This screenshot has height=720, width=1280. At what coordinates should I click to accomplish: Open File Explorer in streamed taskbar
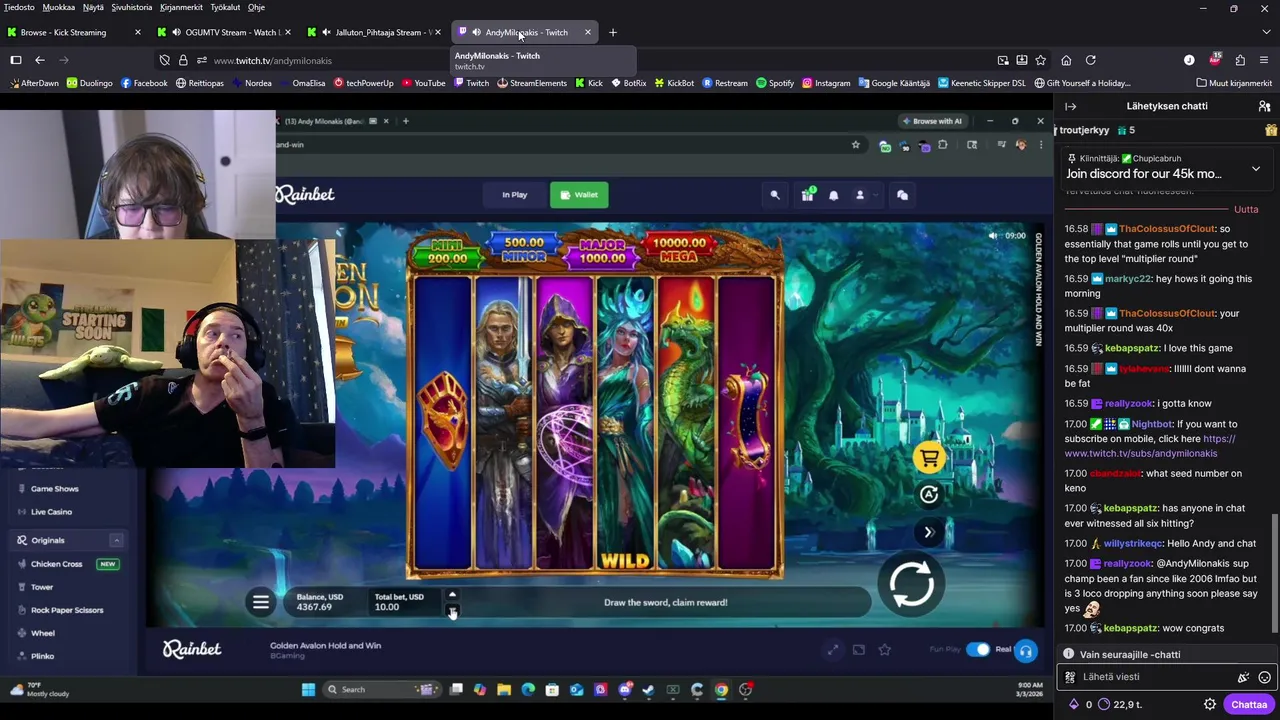coord(504,689)
